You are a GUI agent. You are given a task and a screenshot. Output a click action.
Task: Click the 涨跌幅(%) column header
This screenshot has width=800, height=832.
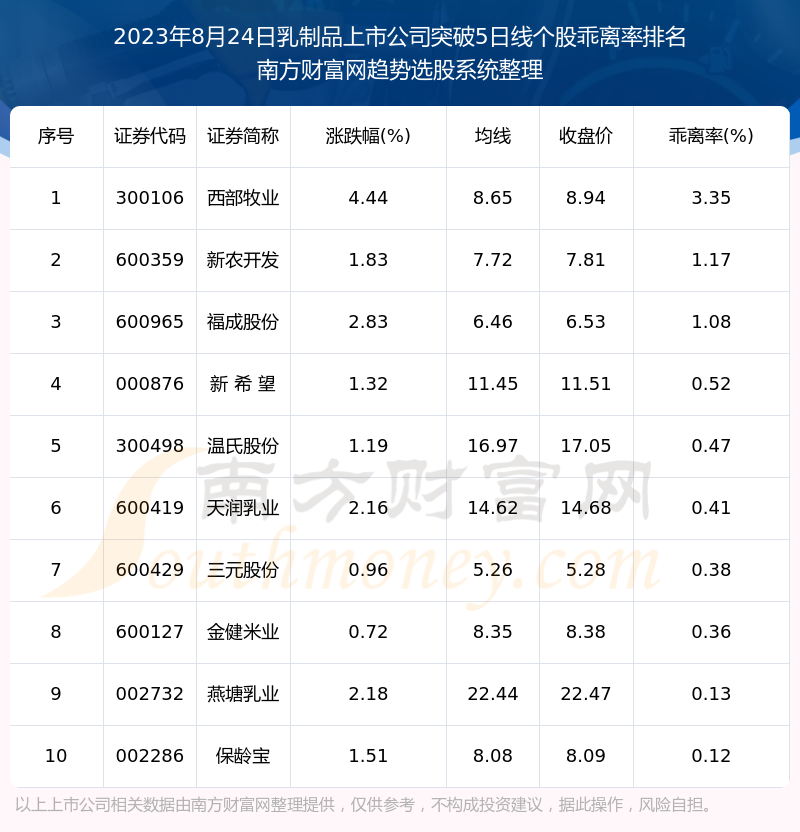[x=368, y=136]
